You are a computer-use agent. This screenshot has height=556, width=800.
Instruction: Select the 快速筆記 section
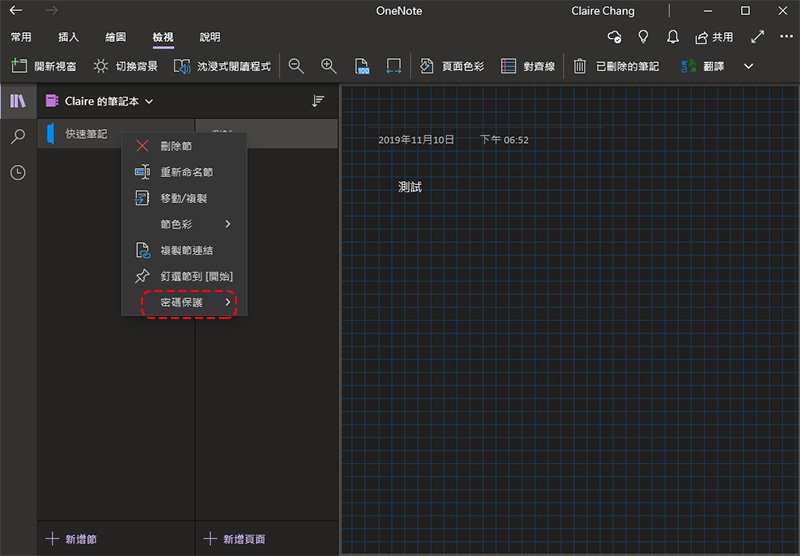tap(116, 134)
